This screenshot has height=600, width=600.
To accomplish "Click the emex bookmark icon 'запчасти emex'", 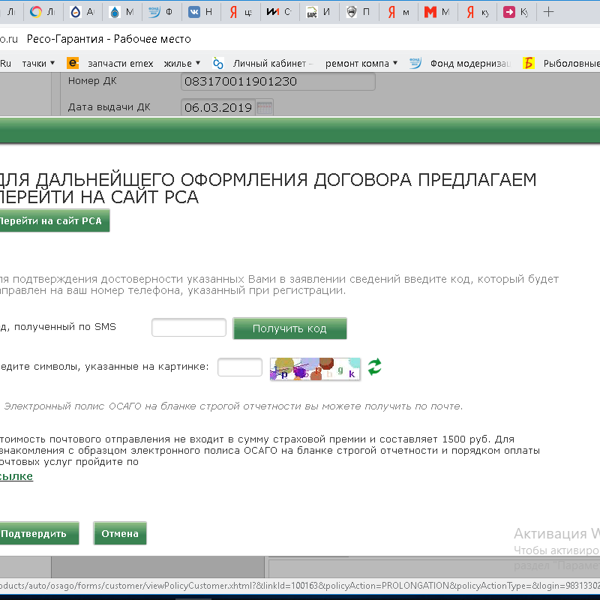I will click(73, 63).
